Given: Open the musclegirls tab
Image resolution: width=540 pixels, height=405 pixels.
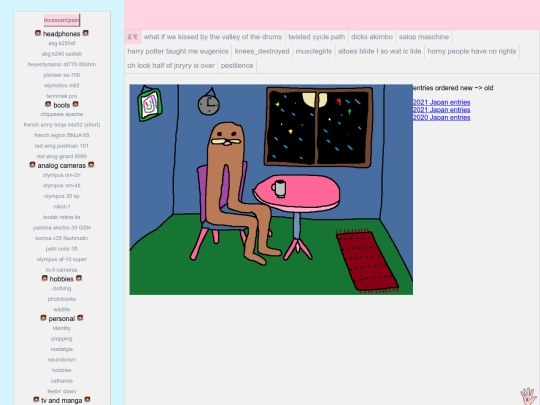Looking at the screenshot, I should [314, 51].
